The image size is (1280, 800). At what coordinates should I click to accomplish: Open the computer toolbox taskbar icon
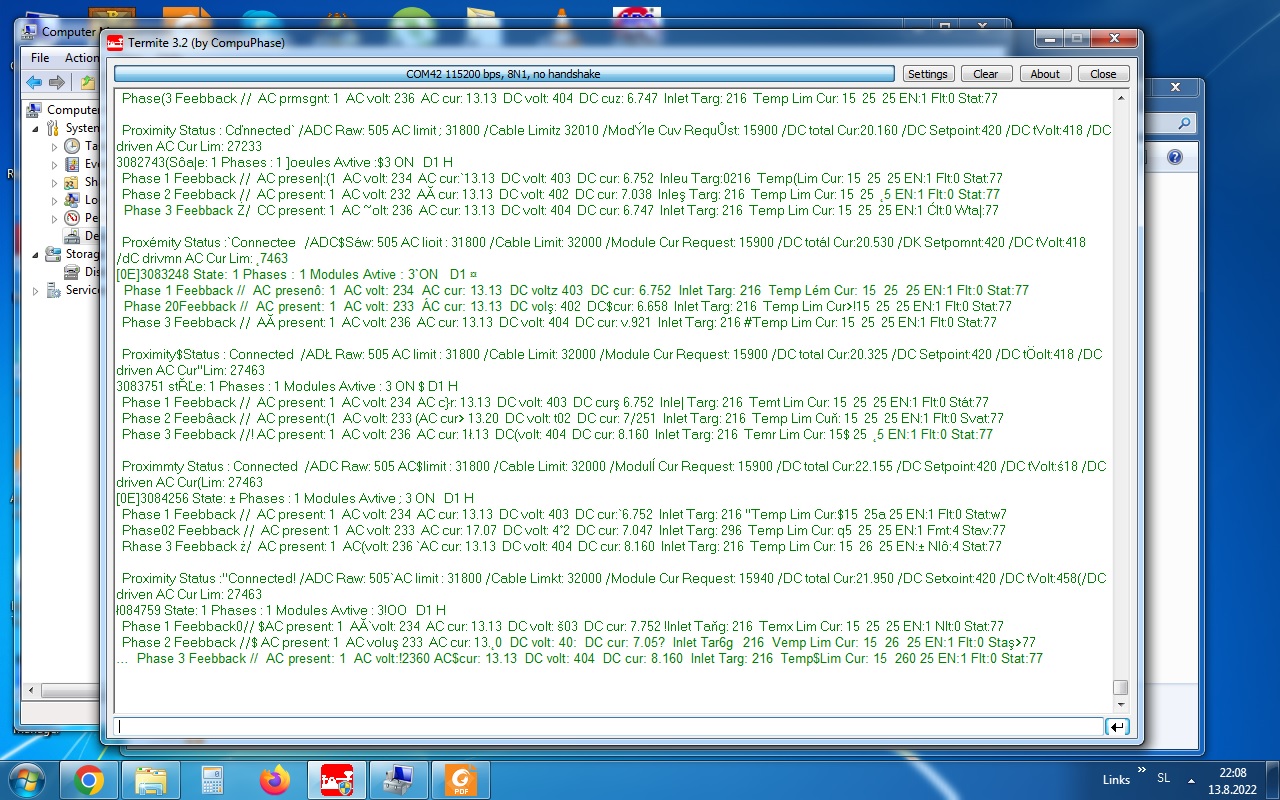click(399, 779)
